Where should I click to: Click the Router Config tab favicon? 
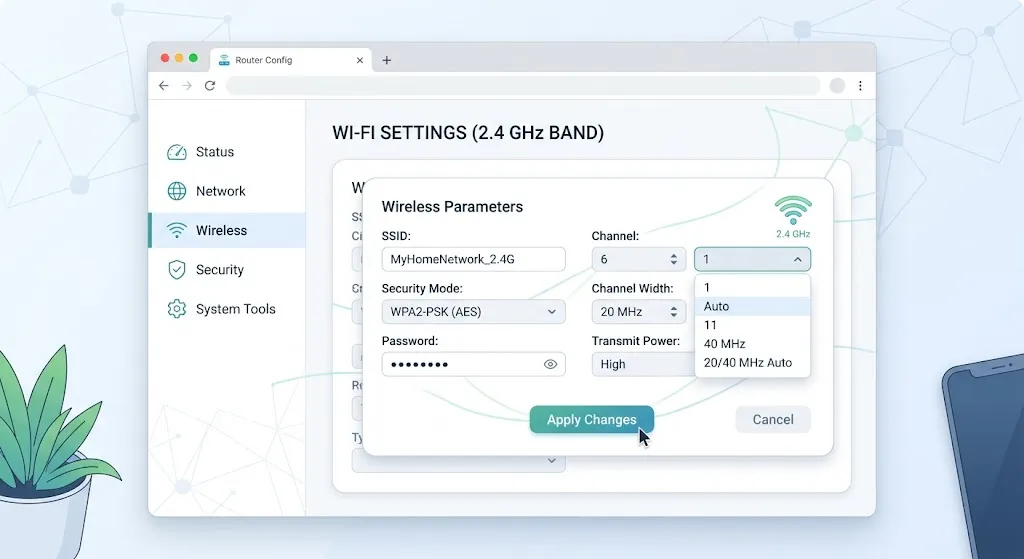(224, 60)
